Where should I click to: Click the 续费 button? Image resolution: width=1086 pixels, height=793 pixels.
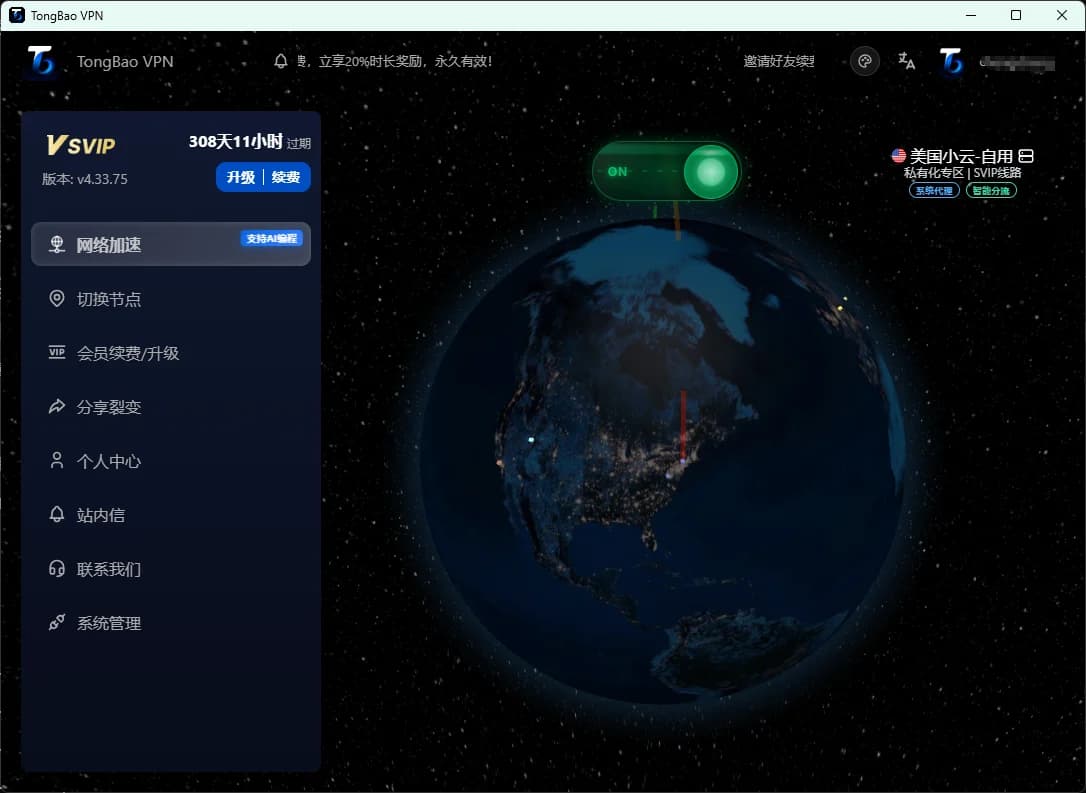tap(287, 177)
